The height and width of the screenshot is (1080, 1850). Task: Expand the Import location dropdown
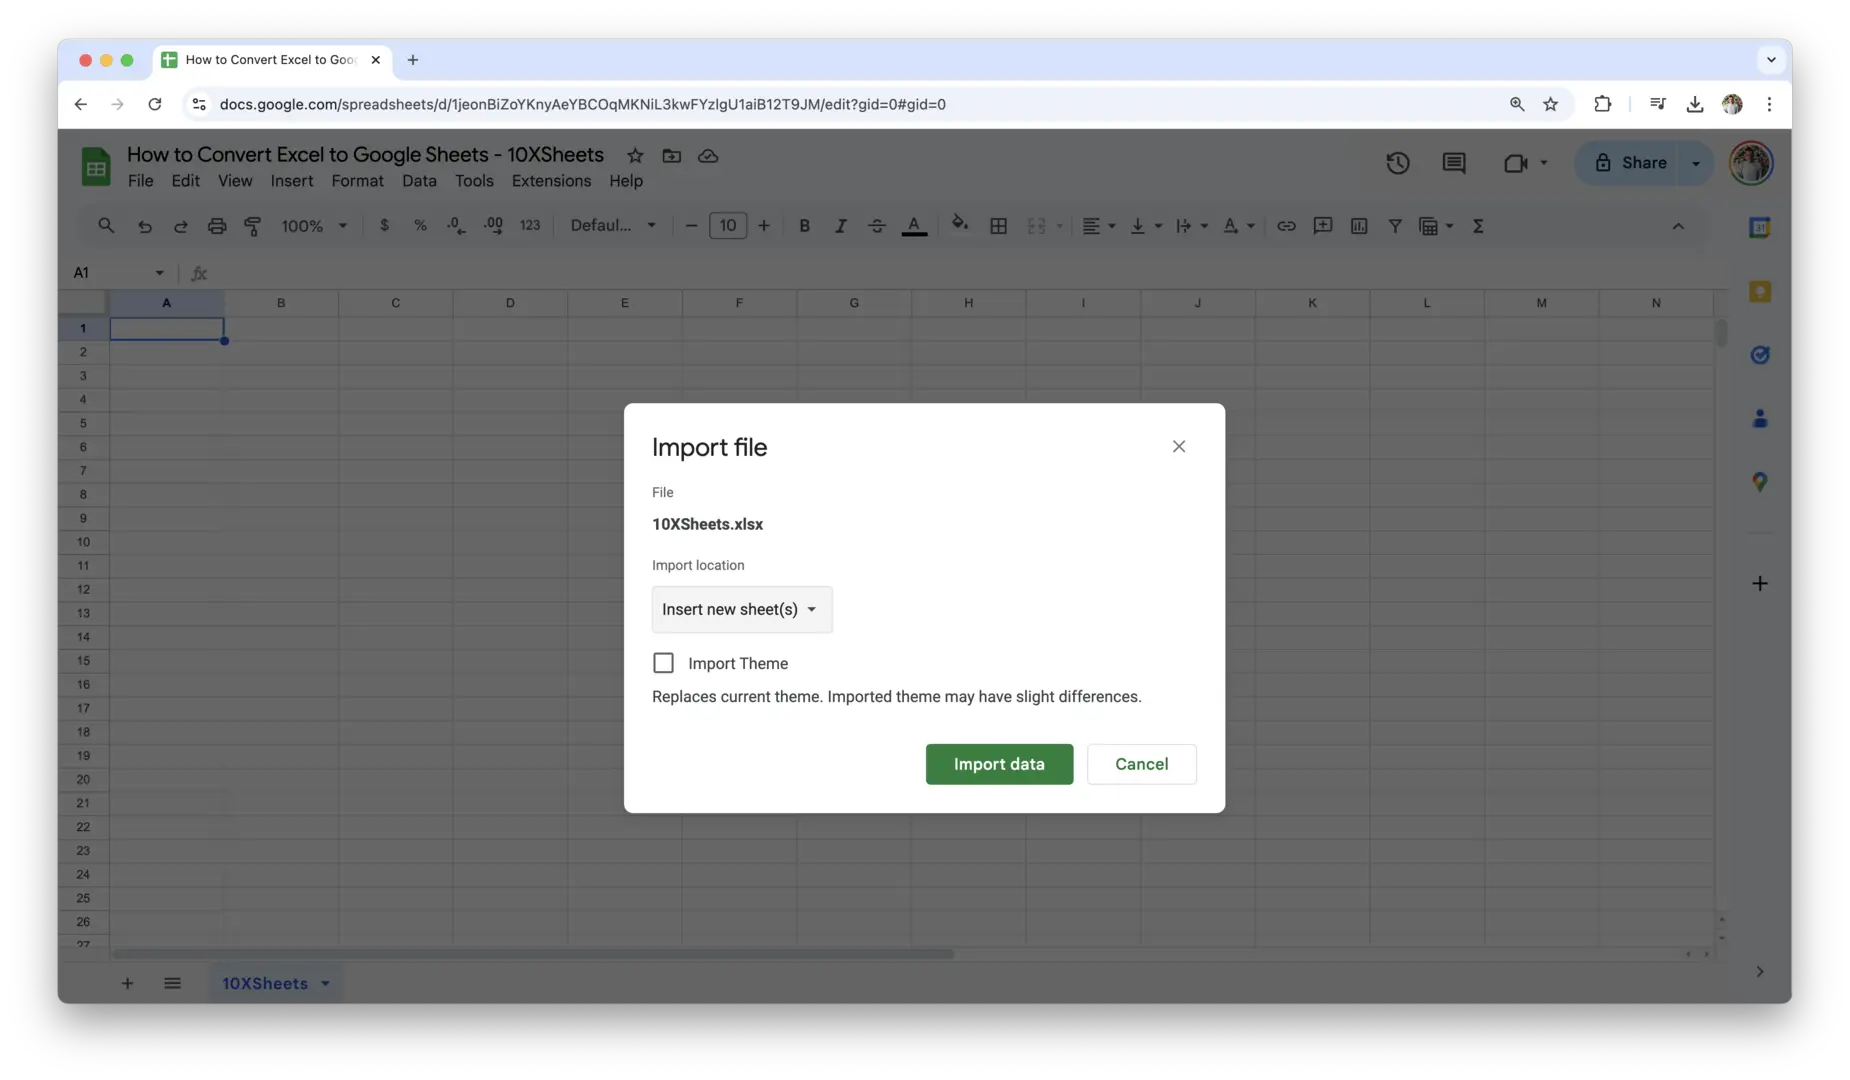click(x=741, y=609)
